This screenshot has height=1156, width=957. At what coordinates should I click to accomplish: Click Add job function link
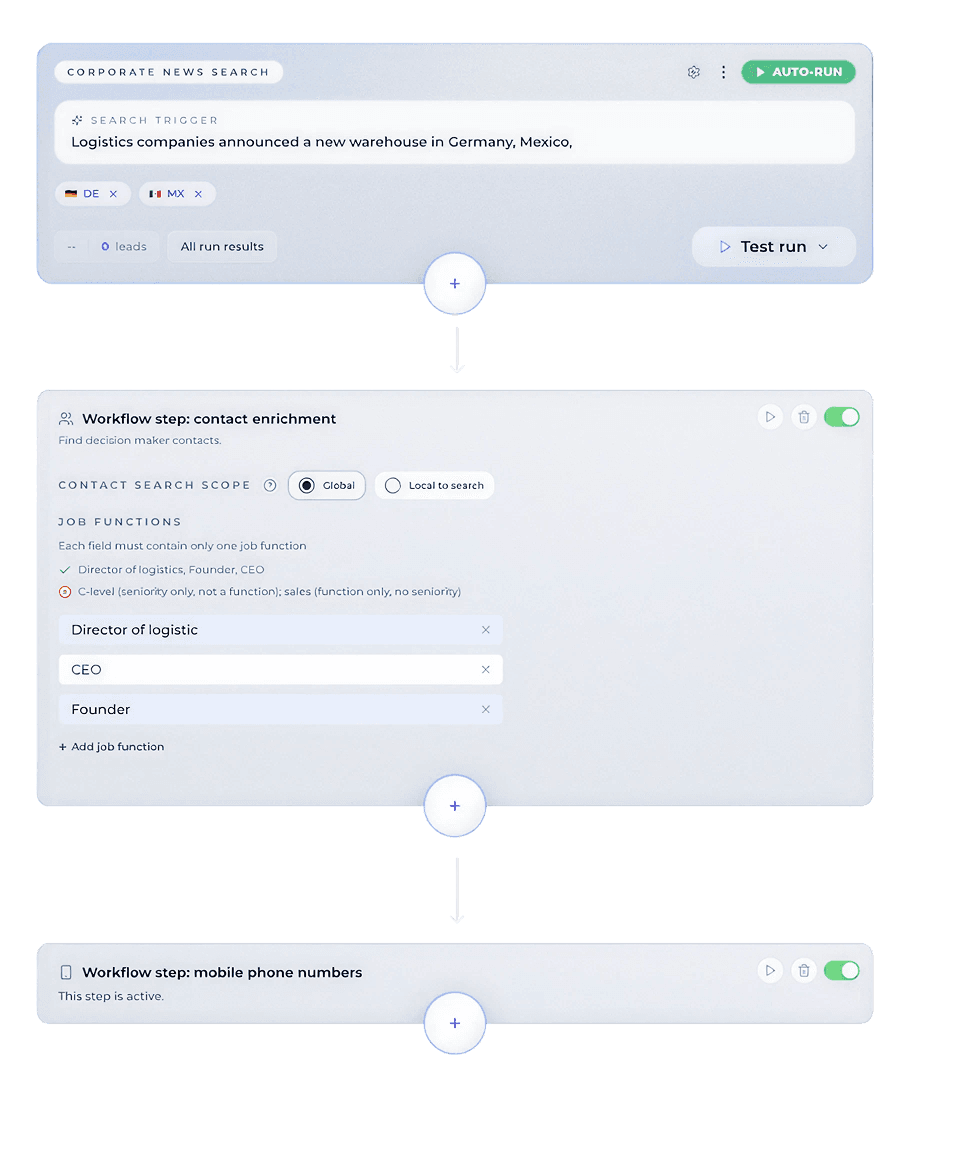[111, 747]
